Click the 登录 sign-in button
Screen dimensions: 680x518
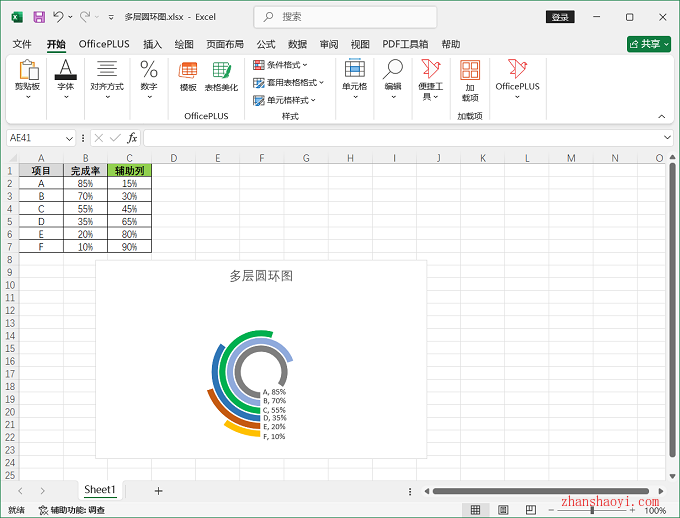point(560,17)
